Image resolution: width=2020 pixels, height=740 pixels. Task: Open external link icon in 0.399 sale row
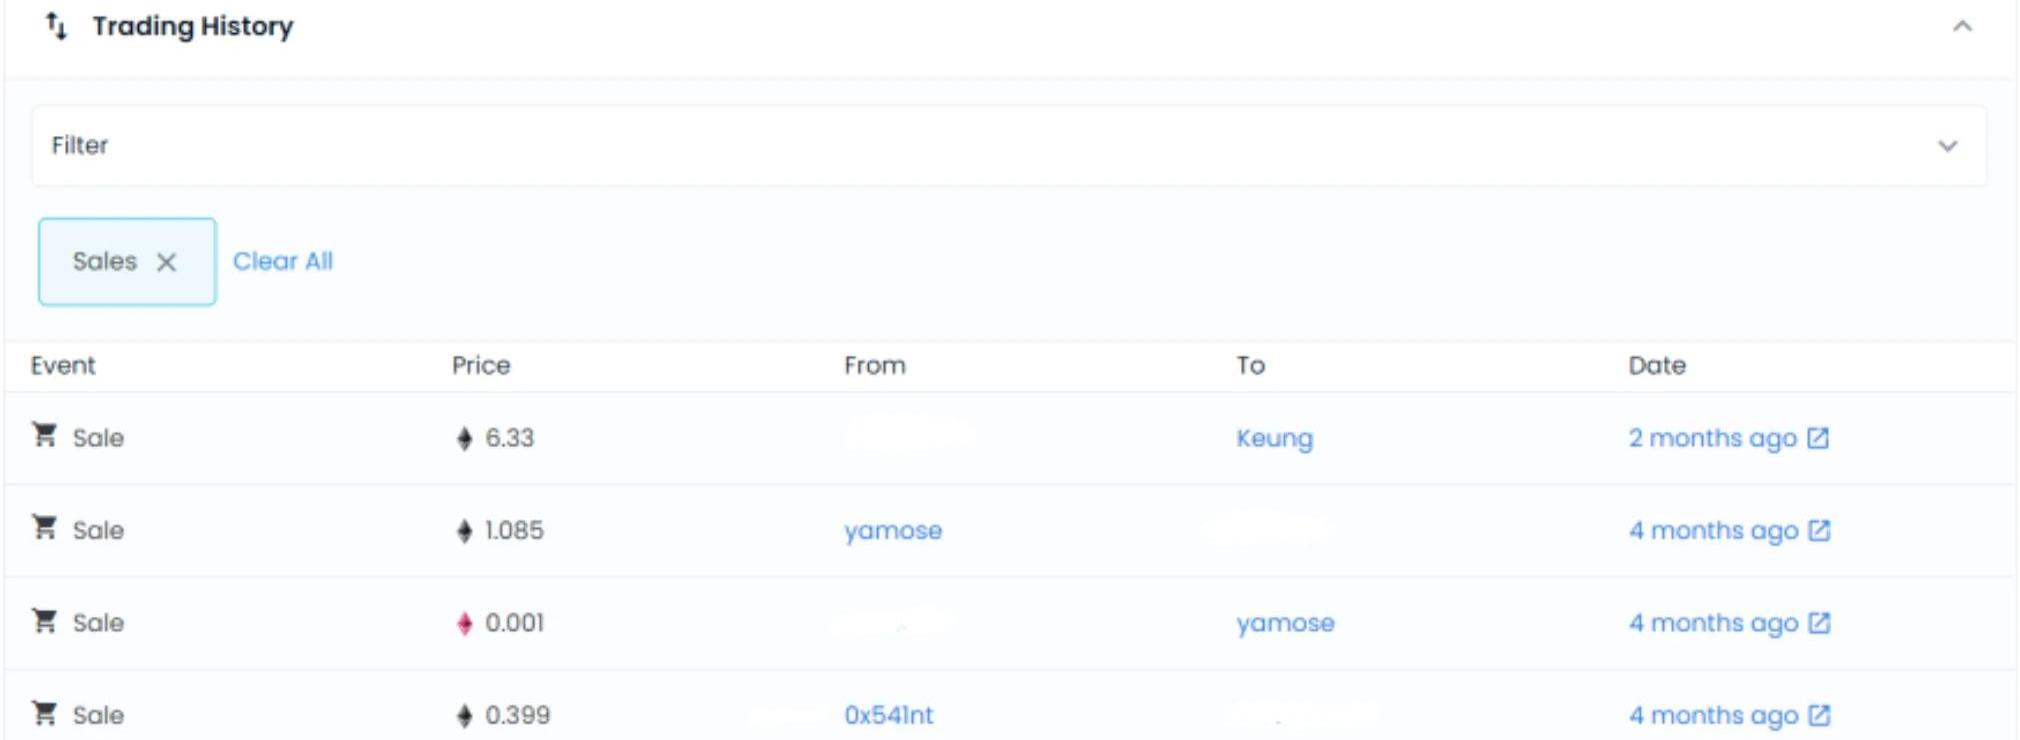[x=1819, y=715]
